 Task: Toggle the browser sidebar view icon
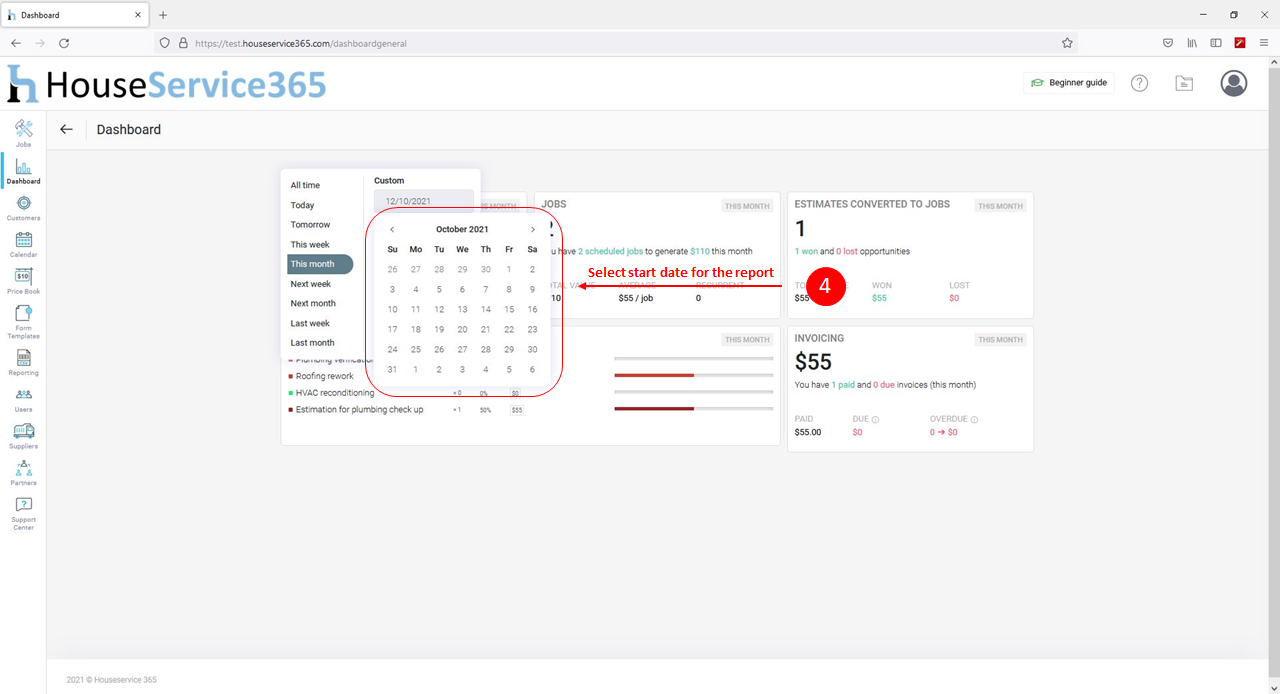point(1216,43)
